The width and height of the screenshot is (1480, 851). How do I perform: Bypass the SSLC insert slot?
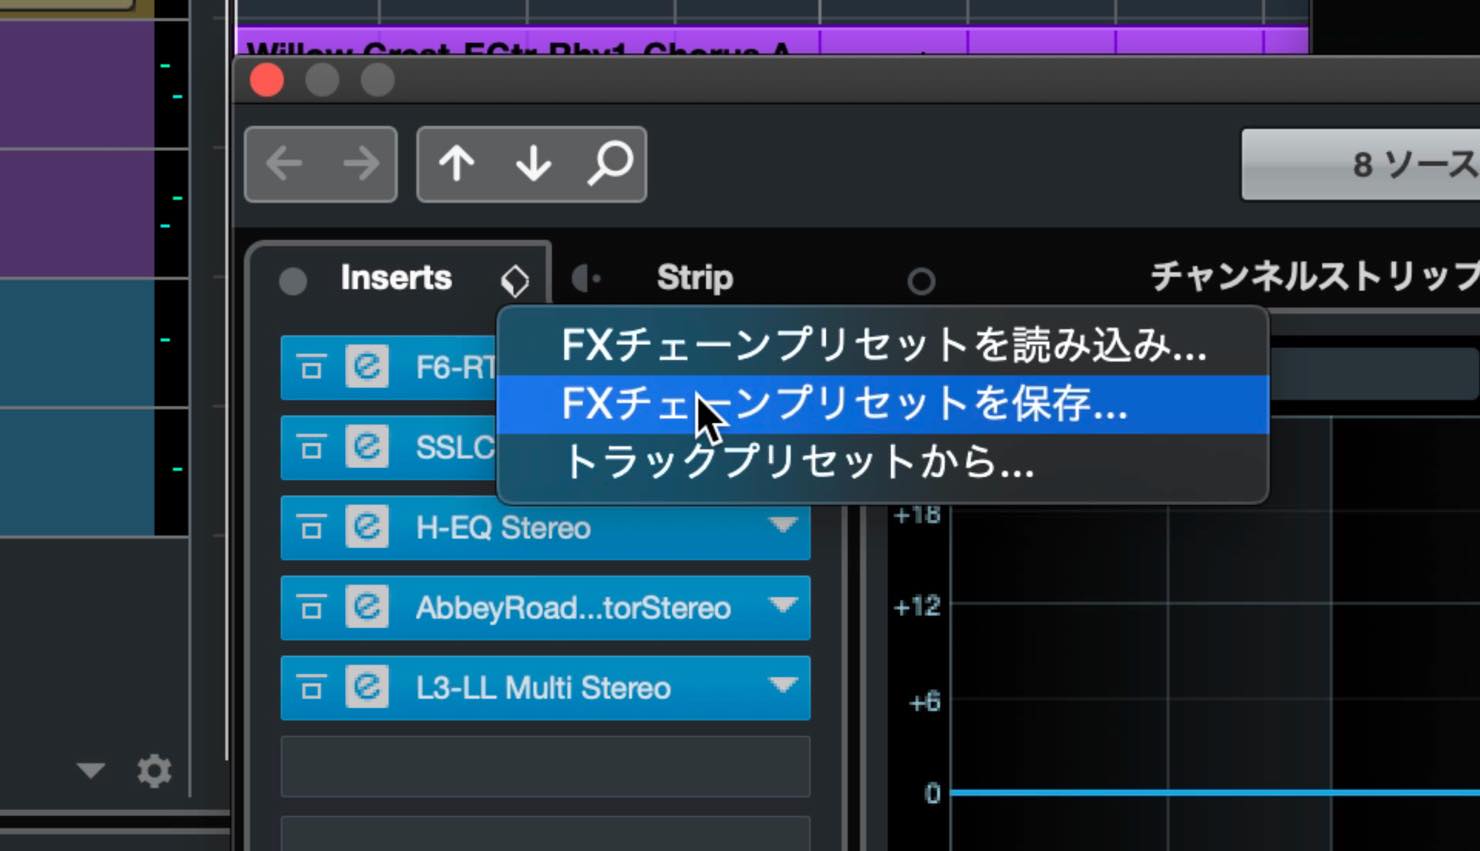click(x=311, y=447)
